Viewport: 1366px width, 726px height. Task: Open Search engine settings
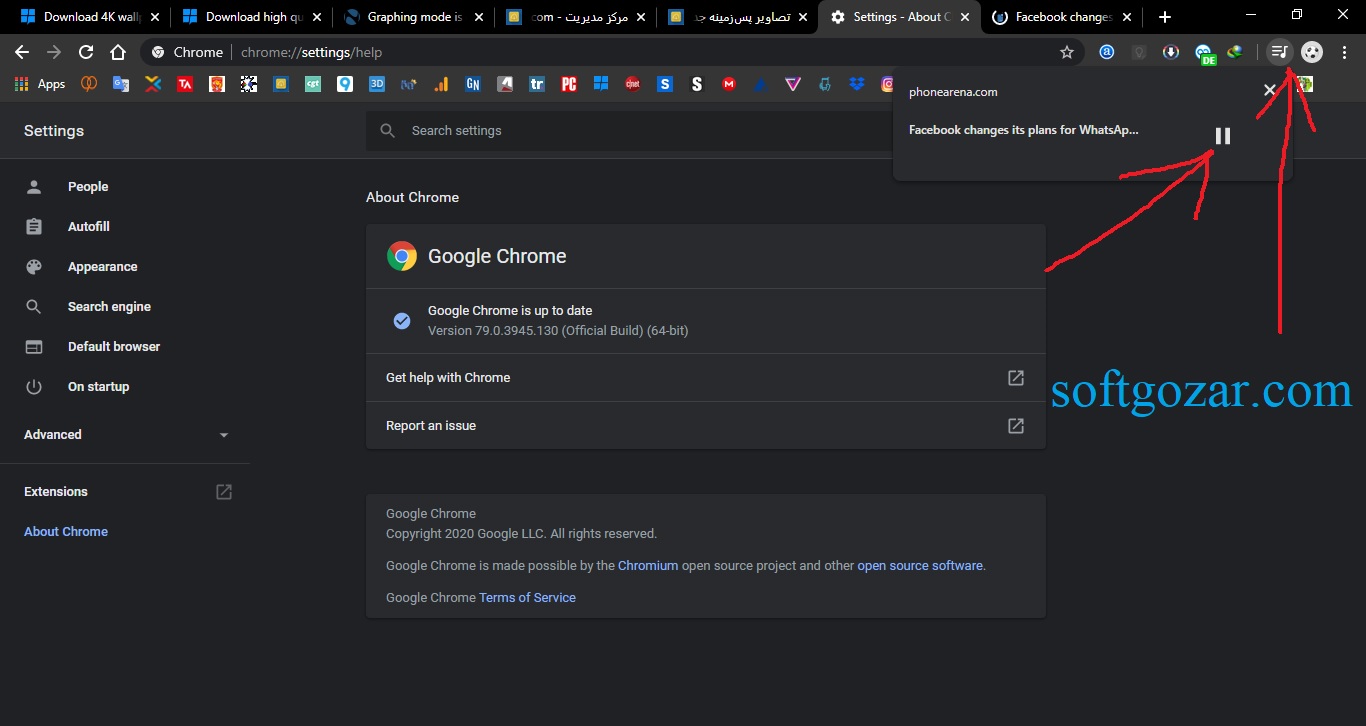(125, 307)
